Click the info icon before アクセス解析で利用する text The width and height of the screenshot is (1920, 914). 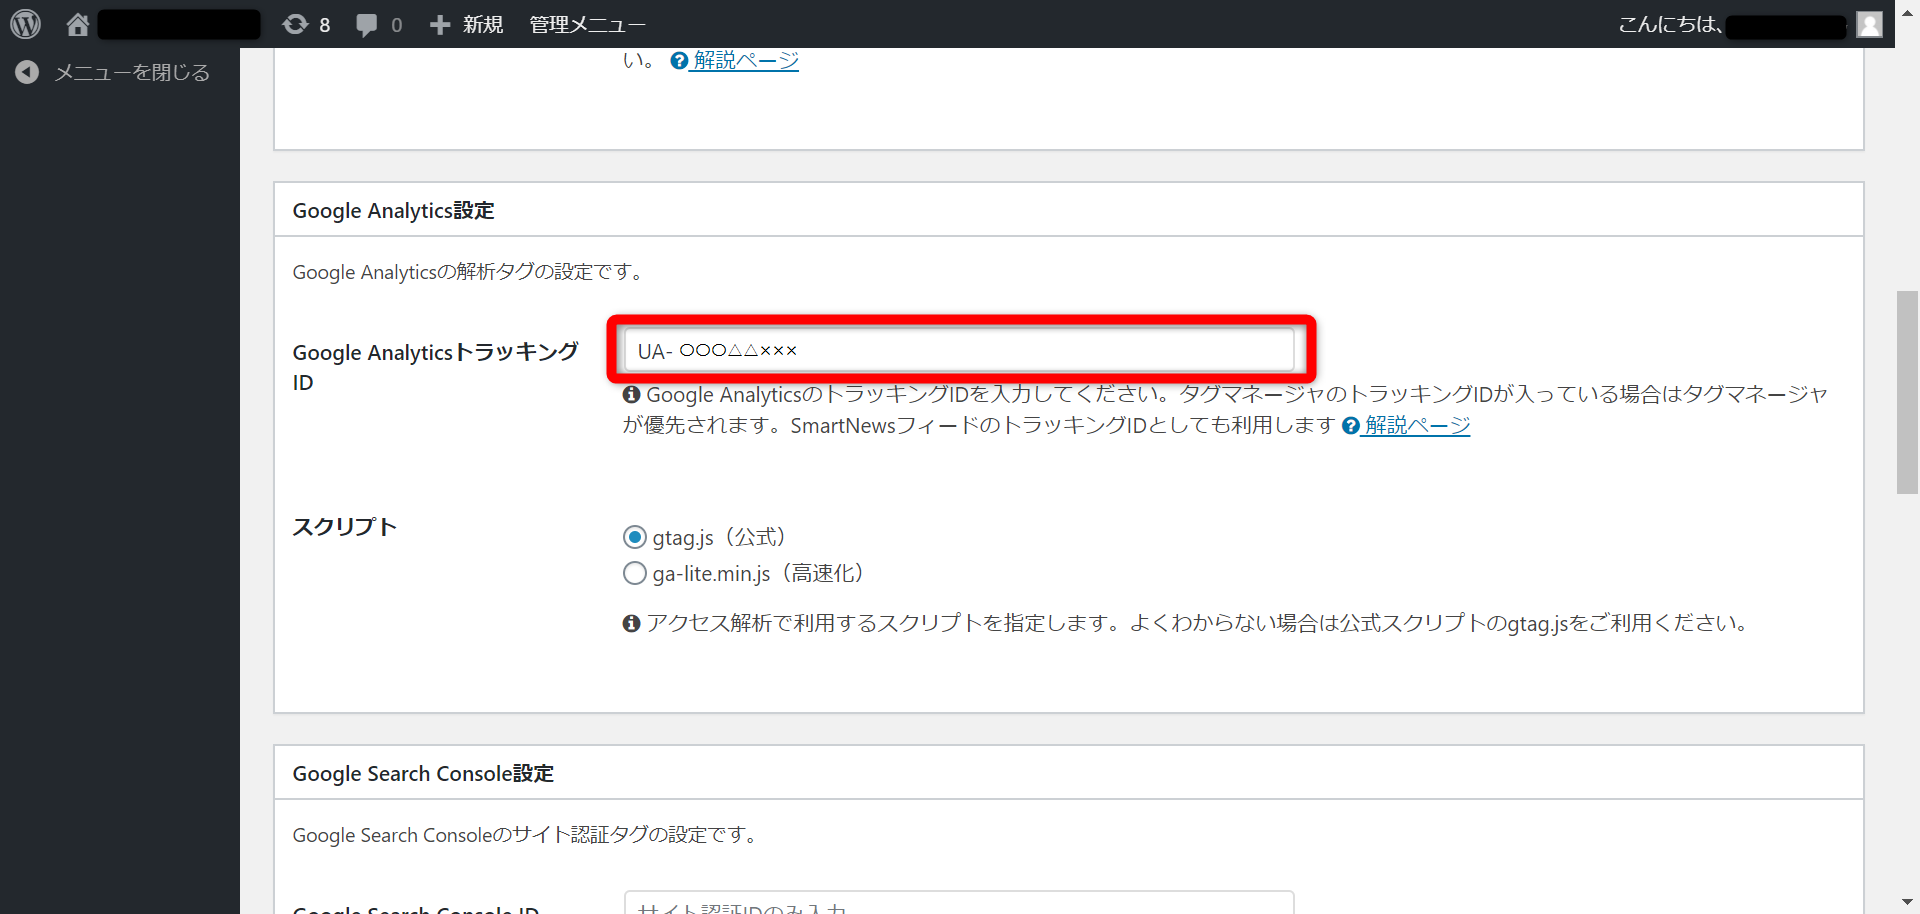tap(631, 624)
